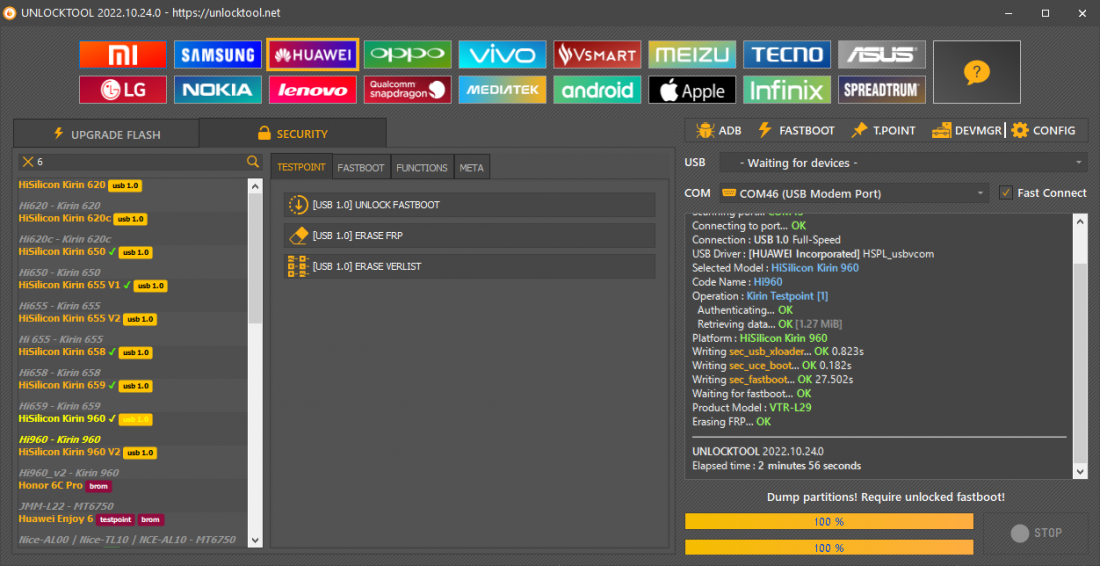Open the OPPO brand tile

click(408, 54)
